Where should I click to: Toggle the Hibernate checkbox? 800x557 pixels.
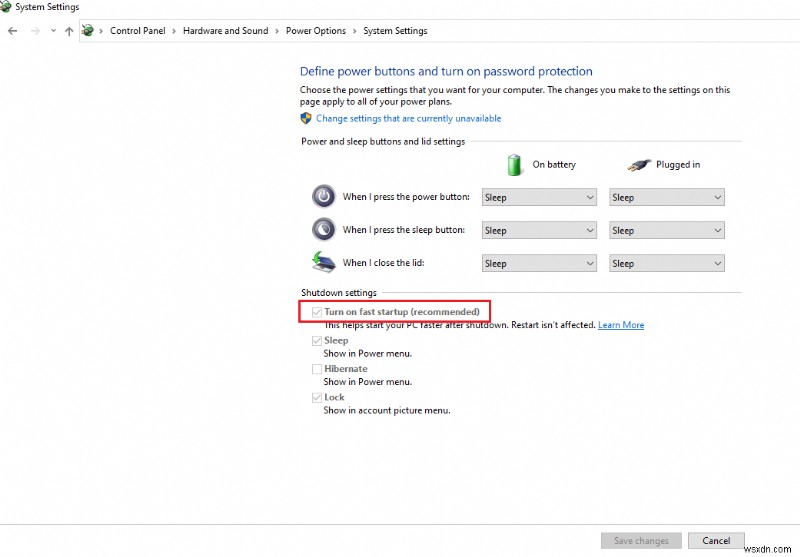(x=316, y=369)
